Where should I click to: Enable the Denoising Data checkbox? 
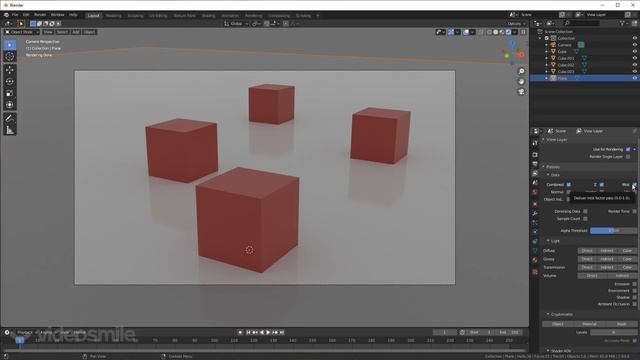point(585,211)
